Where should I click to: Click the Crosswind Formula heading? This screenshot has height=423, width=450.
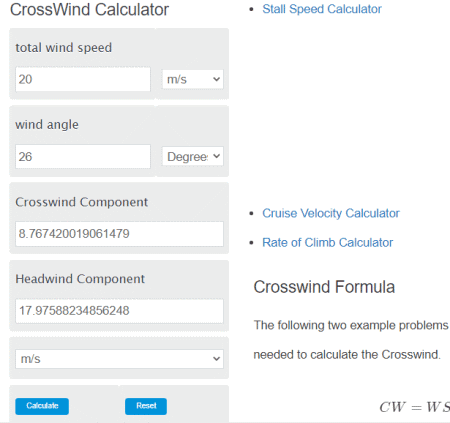[x=324, y=287]
